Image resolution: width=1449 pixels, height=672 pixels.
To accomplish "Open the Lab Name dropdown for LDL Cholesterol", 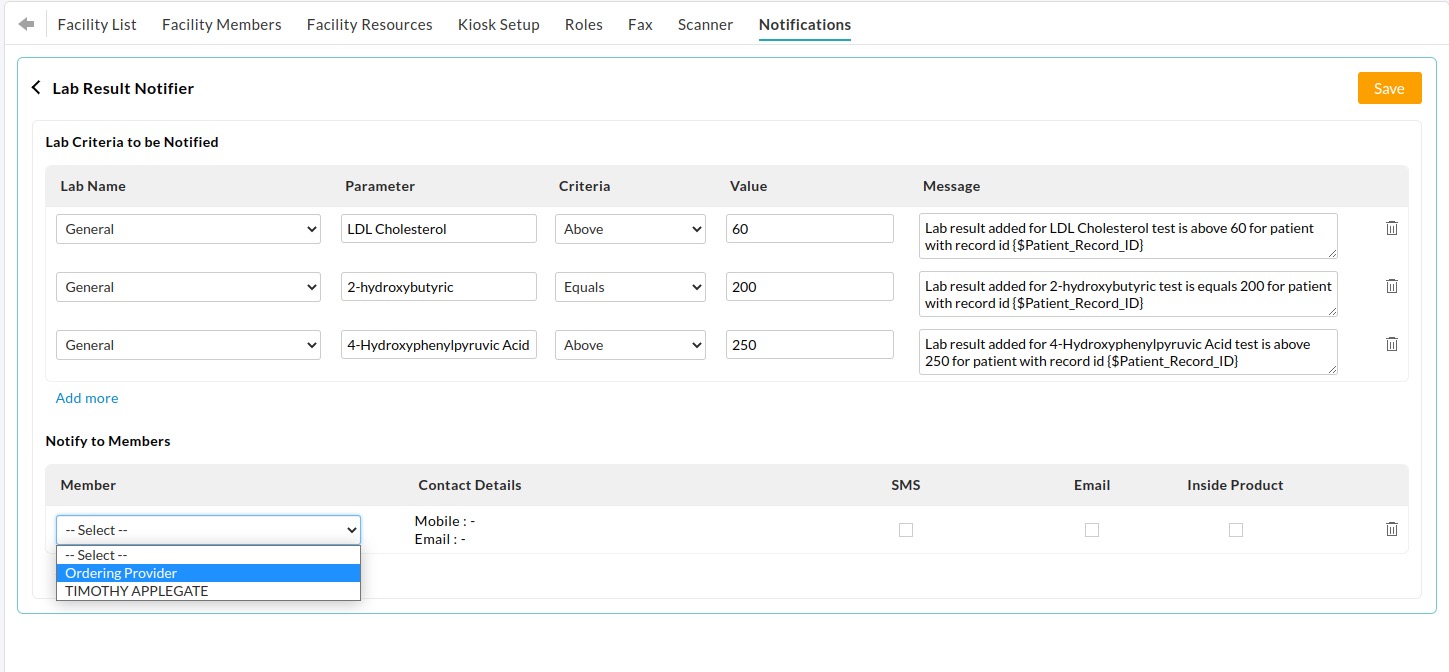I will click(x=187, y=228).
